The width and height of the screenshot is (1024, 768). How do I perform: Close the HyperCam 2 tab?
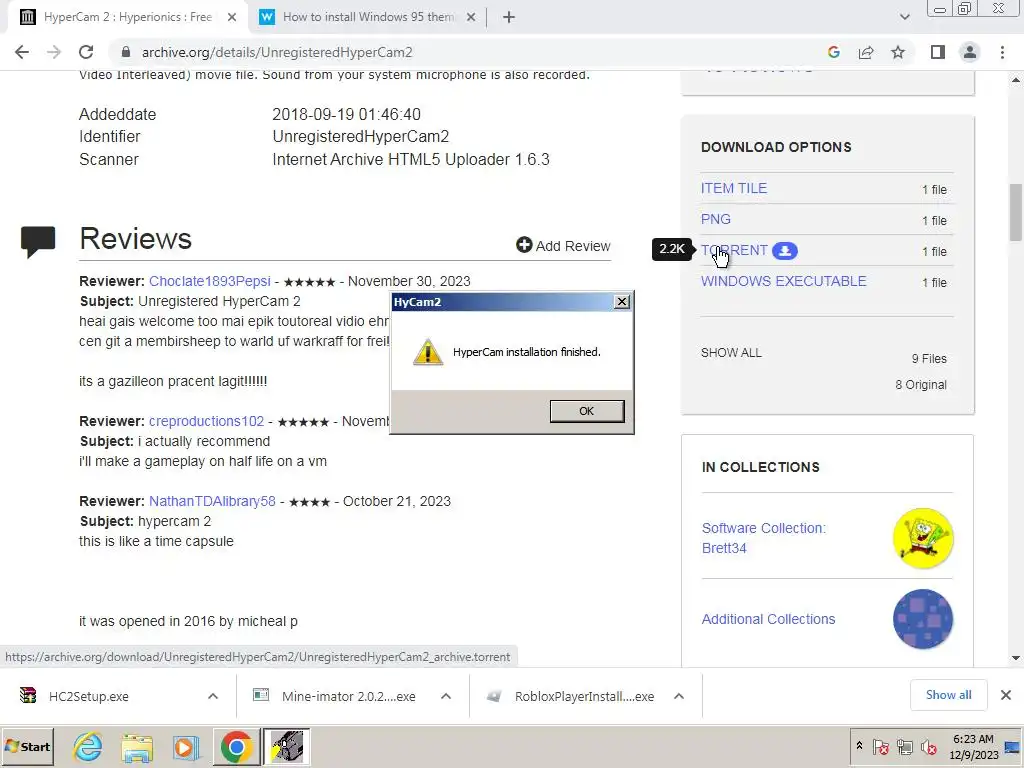point(232,18)
